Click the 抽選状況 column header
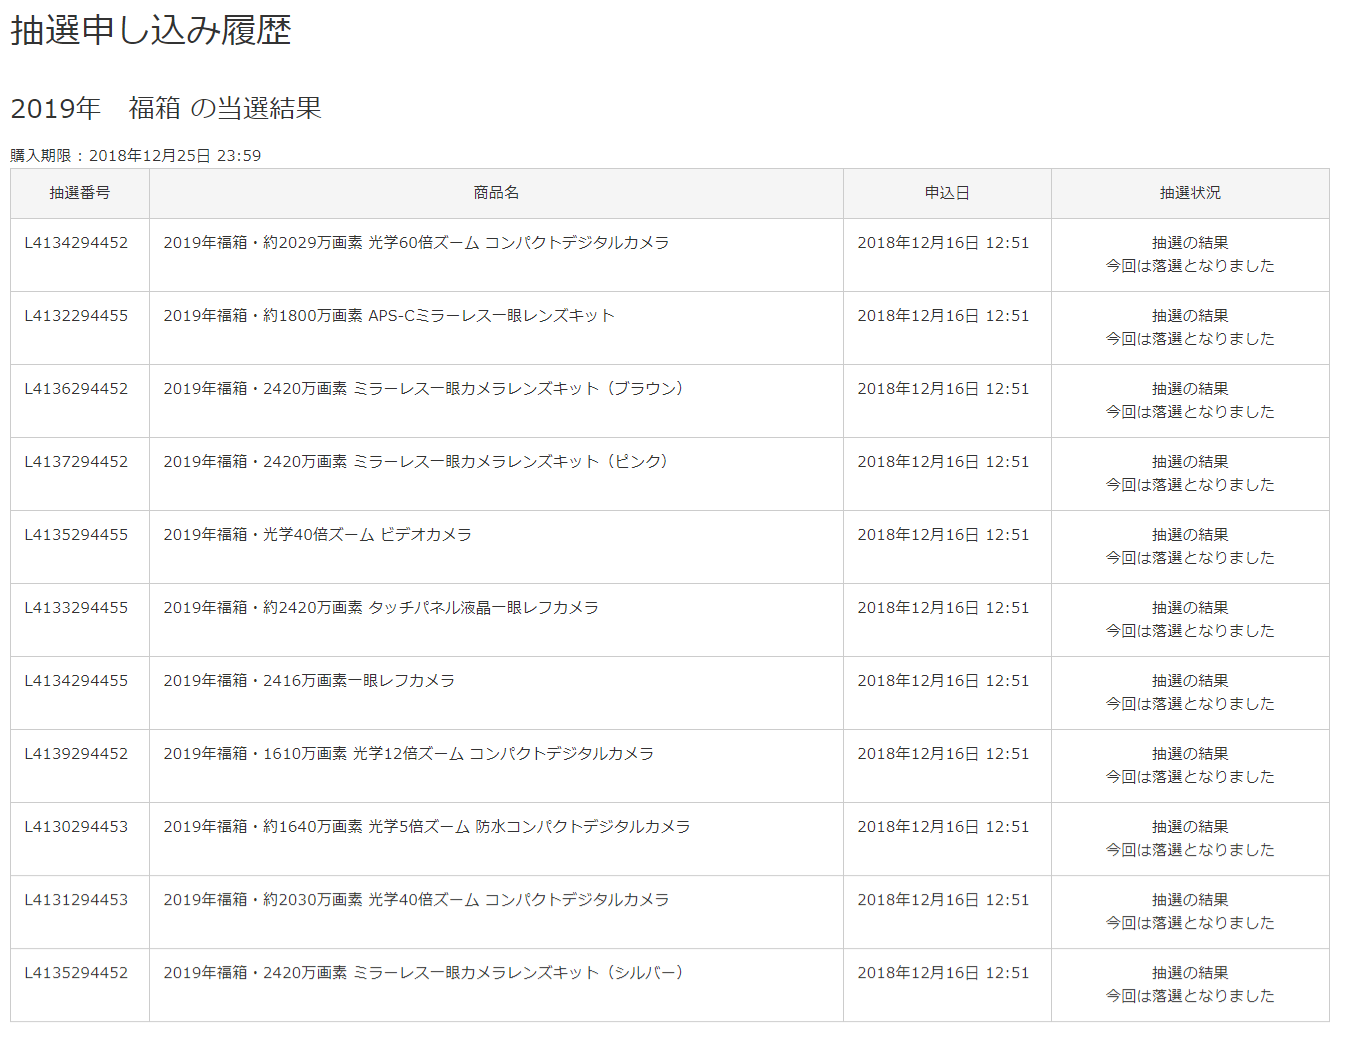 [1190, 193]
